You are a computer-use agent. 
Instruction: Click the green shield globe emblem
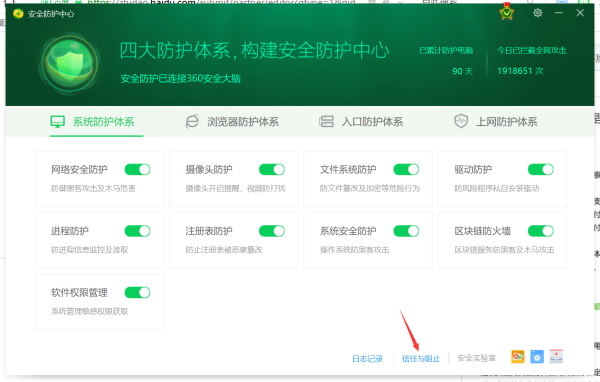[70, 64]
